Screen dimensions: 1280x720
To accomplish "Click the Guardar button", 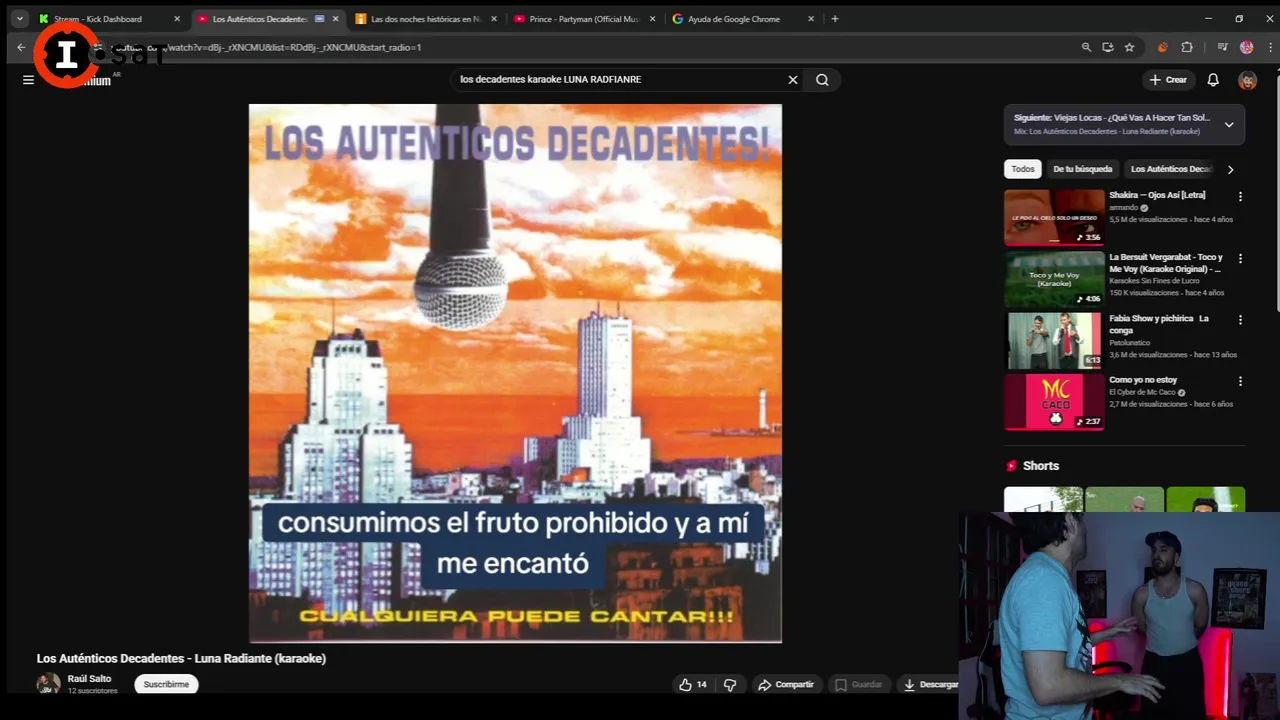I will pyautogui.click(x=859, y=684).
